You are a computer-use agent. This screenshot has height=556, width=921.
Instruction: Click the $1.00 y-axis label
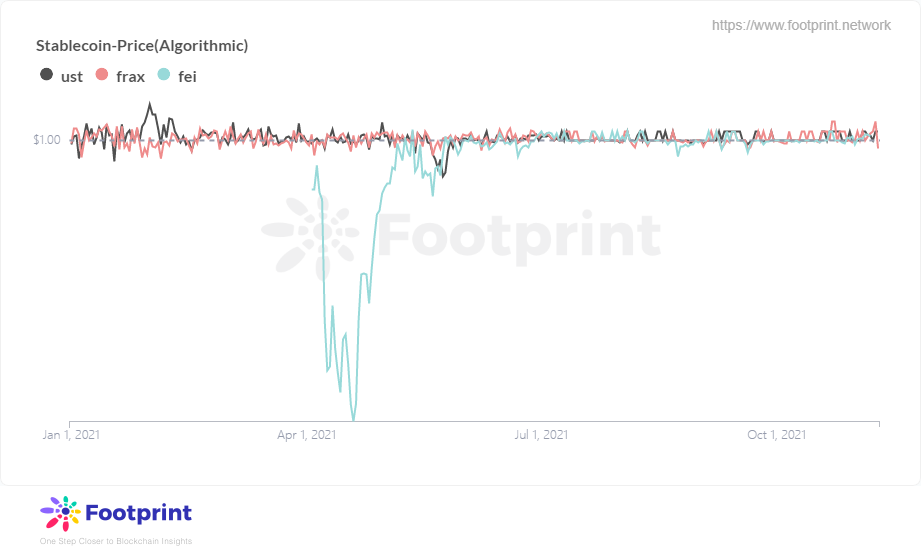pos(47,140)
